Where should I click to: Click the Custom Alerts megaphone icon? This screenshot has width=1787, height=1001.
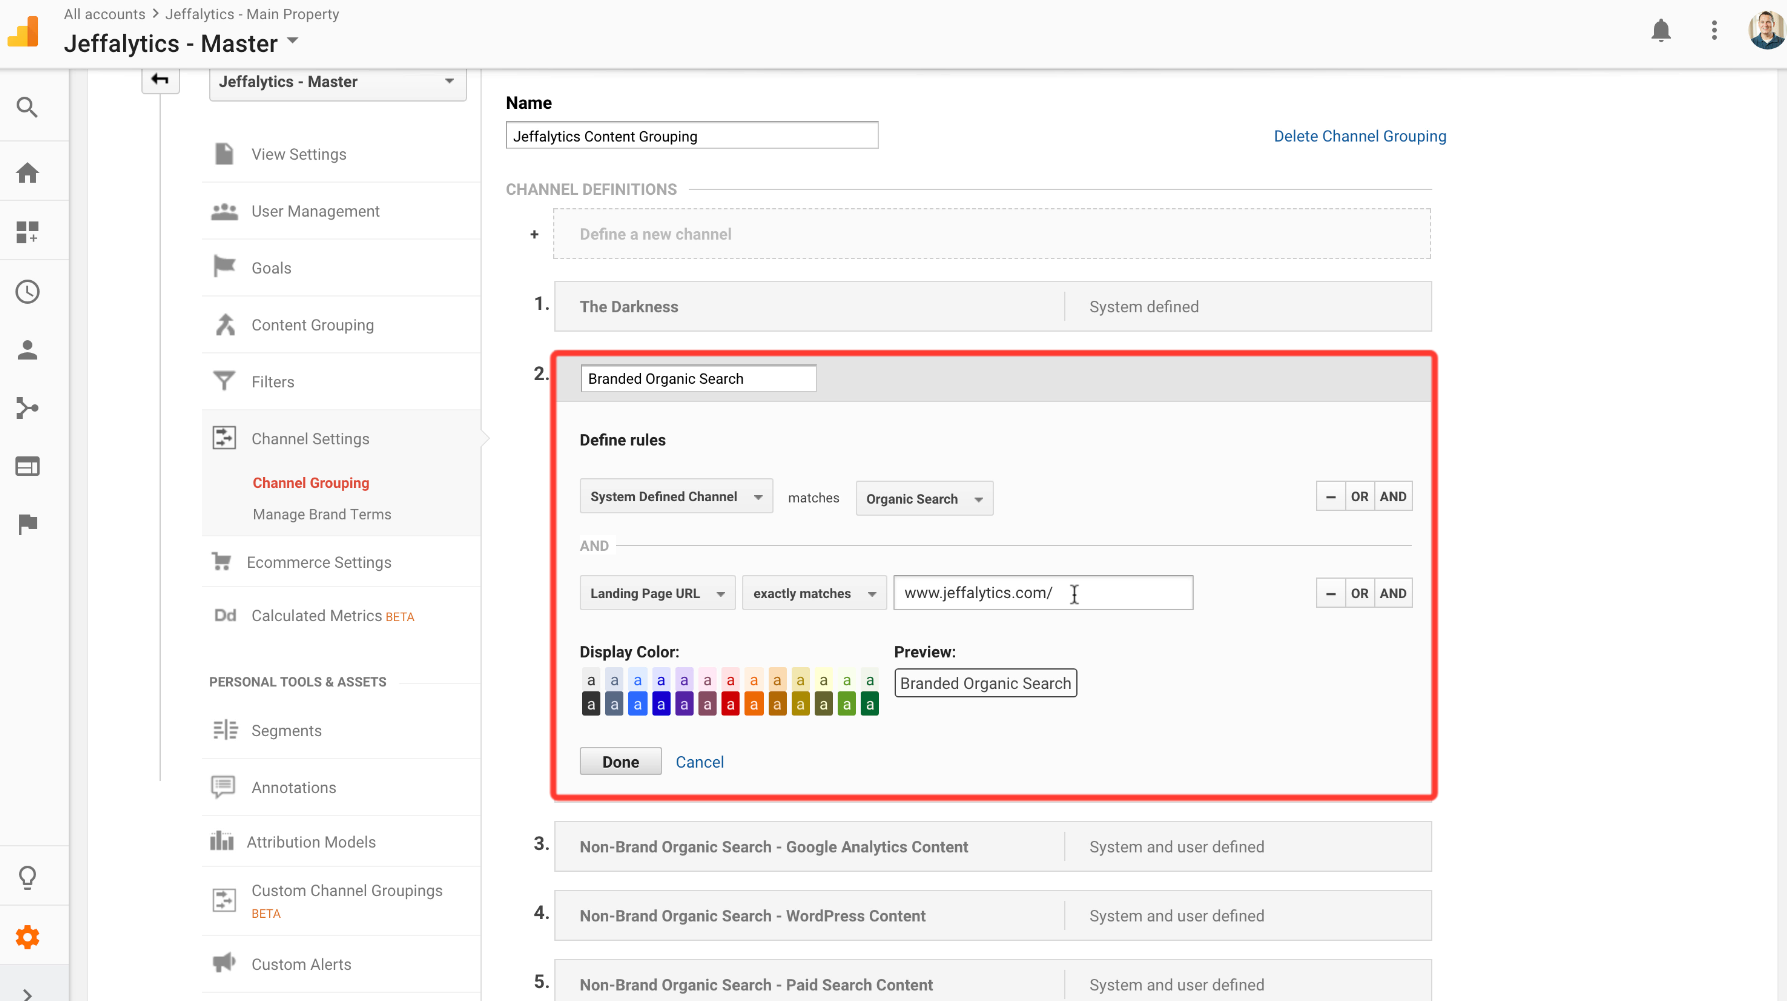224,963
